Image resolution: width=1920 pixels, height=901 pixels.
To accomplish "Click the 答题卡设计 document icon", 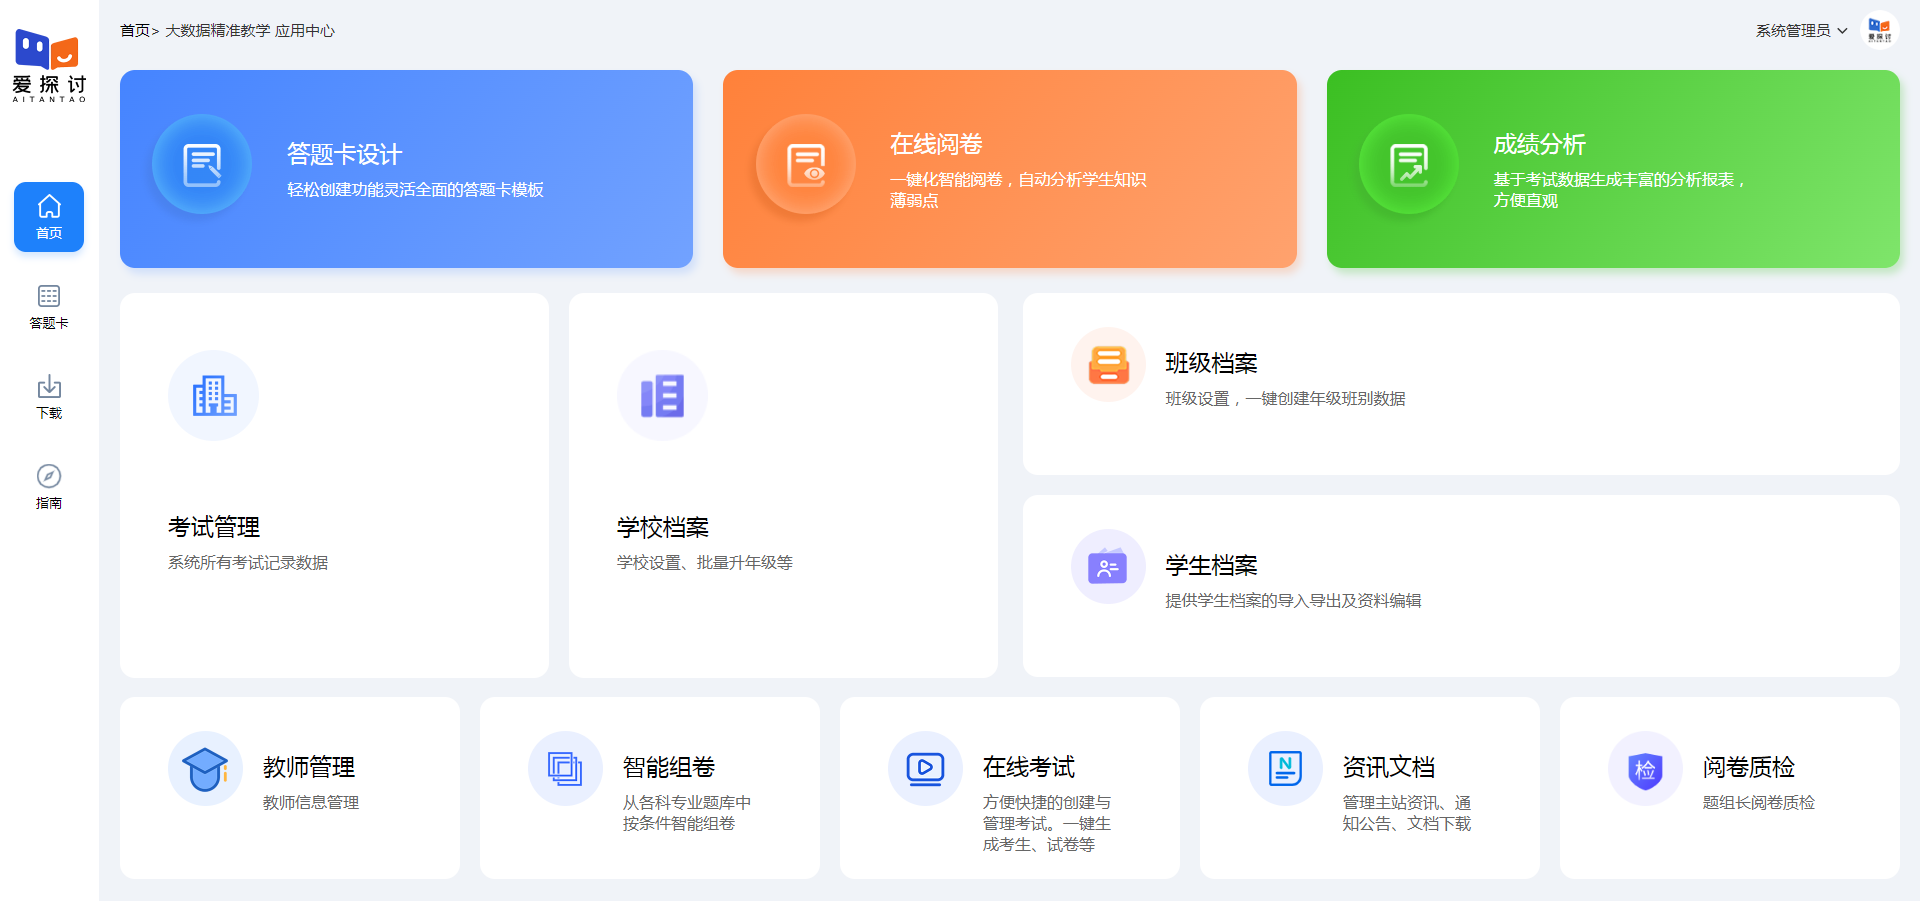I will point(202,165).
